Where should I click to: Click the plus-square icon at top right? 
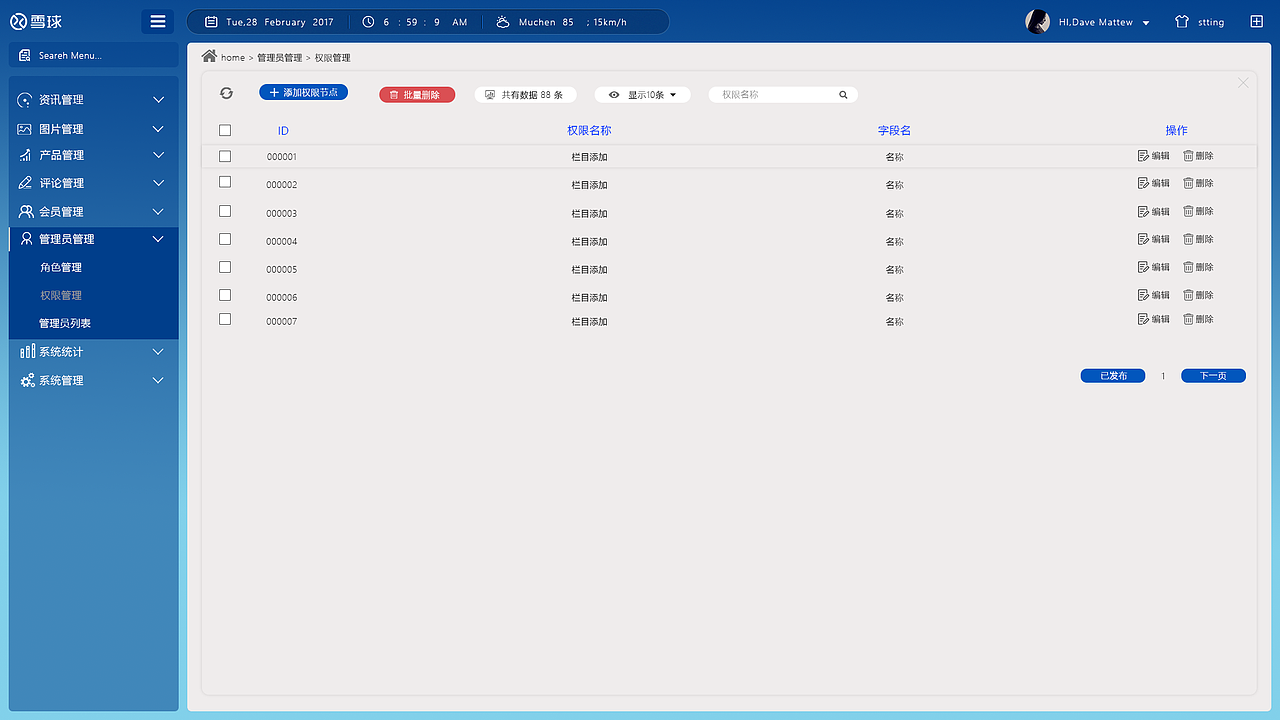click(1257, 22)
